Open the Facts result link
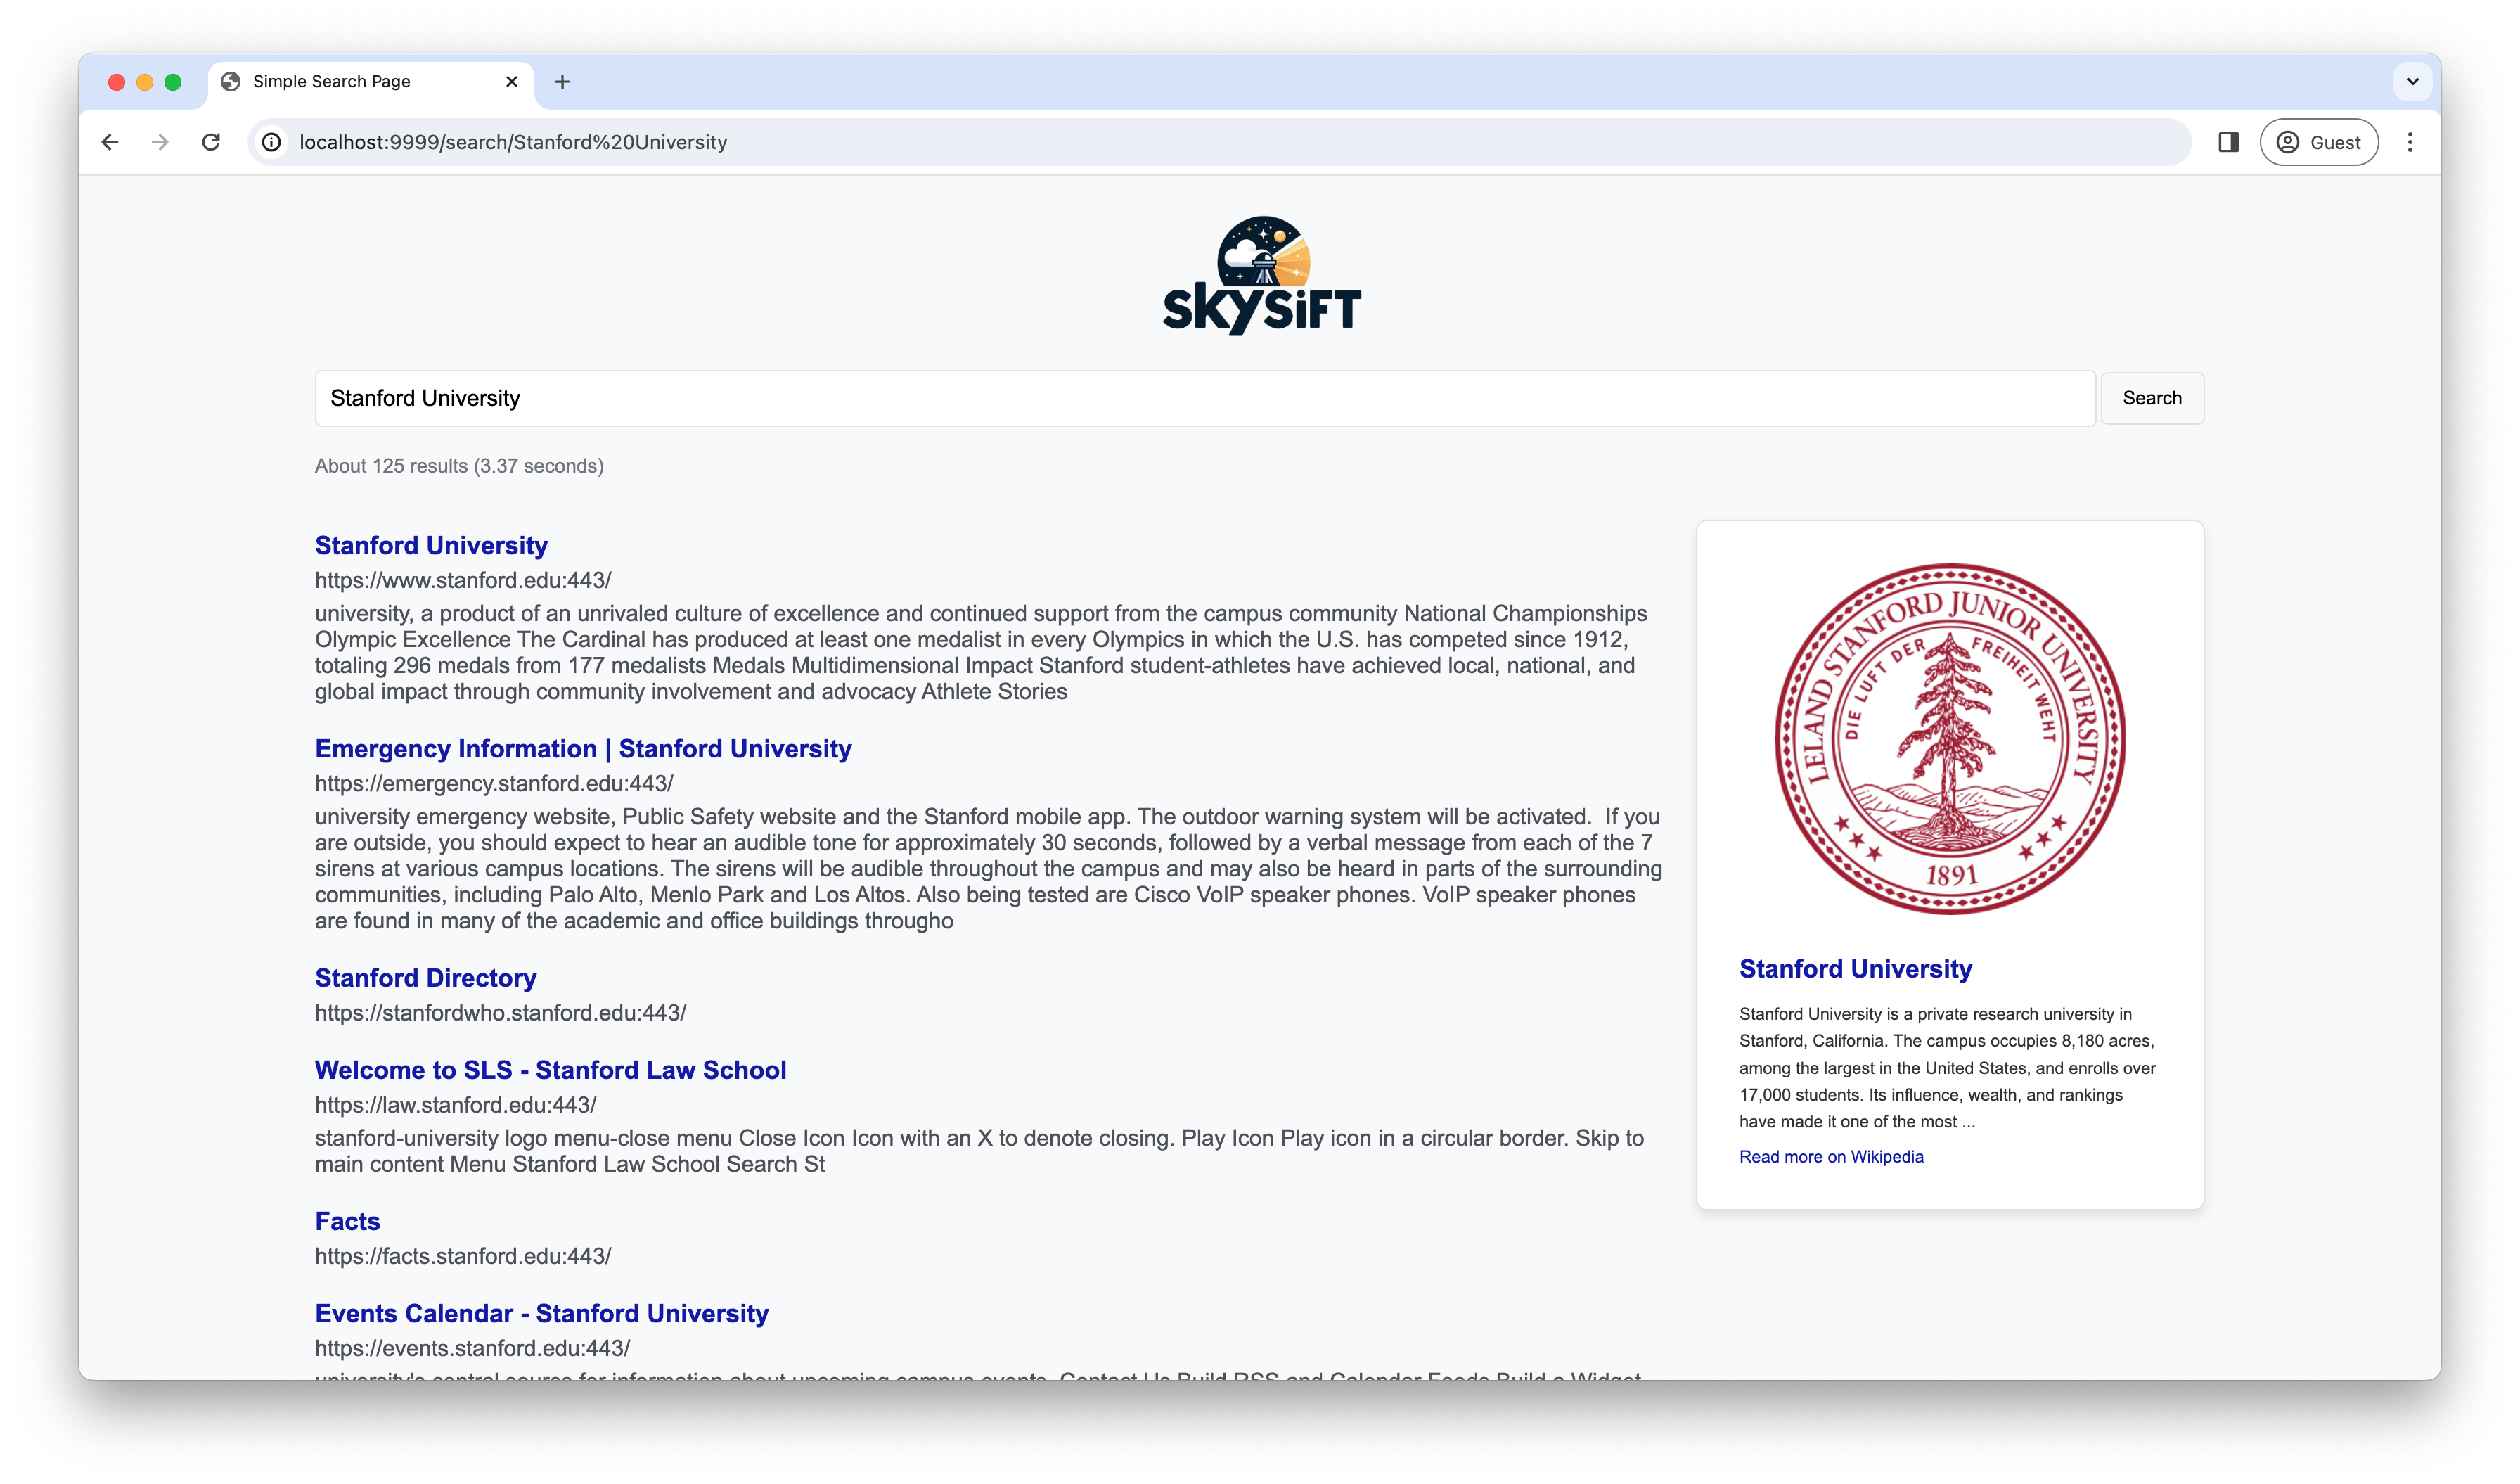Image resolution: width=2520 pixels, height=1484 pixels. tap(348, 1221)
